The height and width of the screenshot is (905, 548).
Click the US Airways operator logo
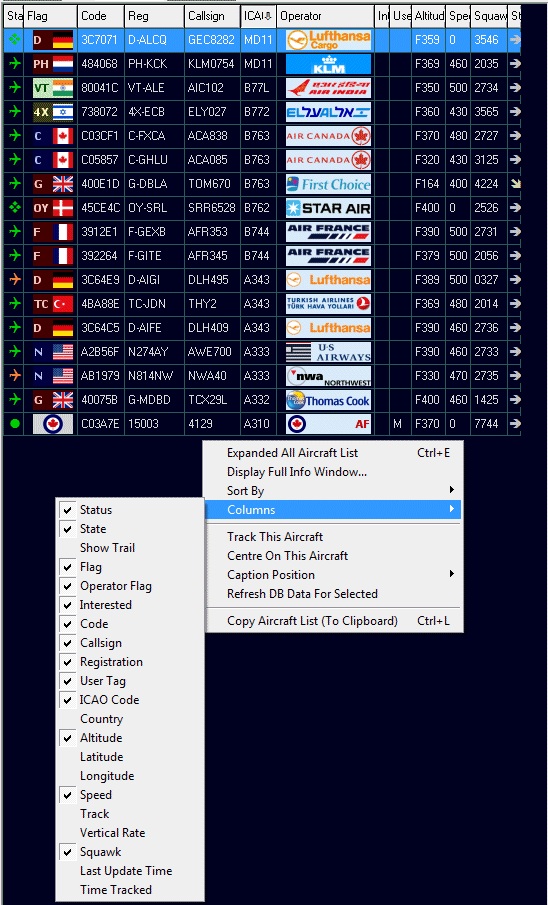(x=328, y=351)
